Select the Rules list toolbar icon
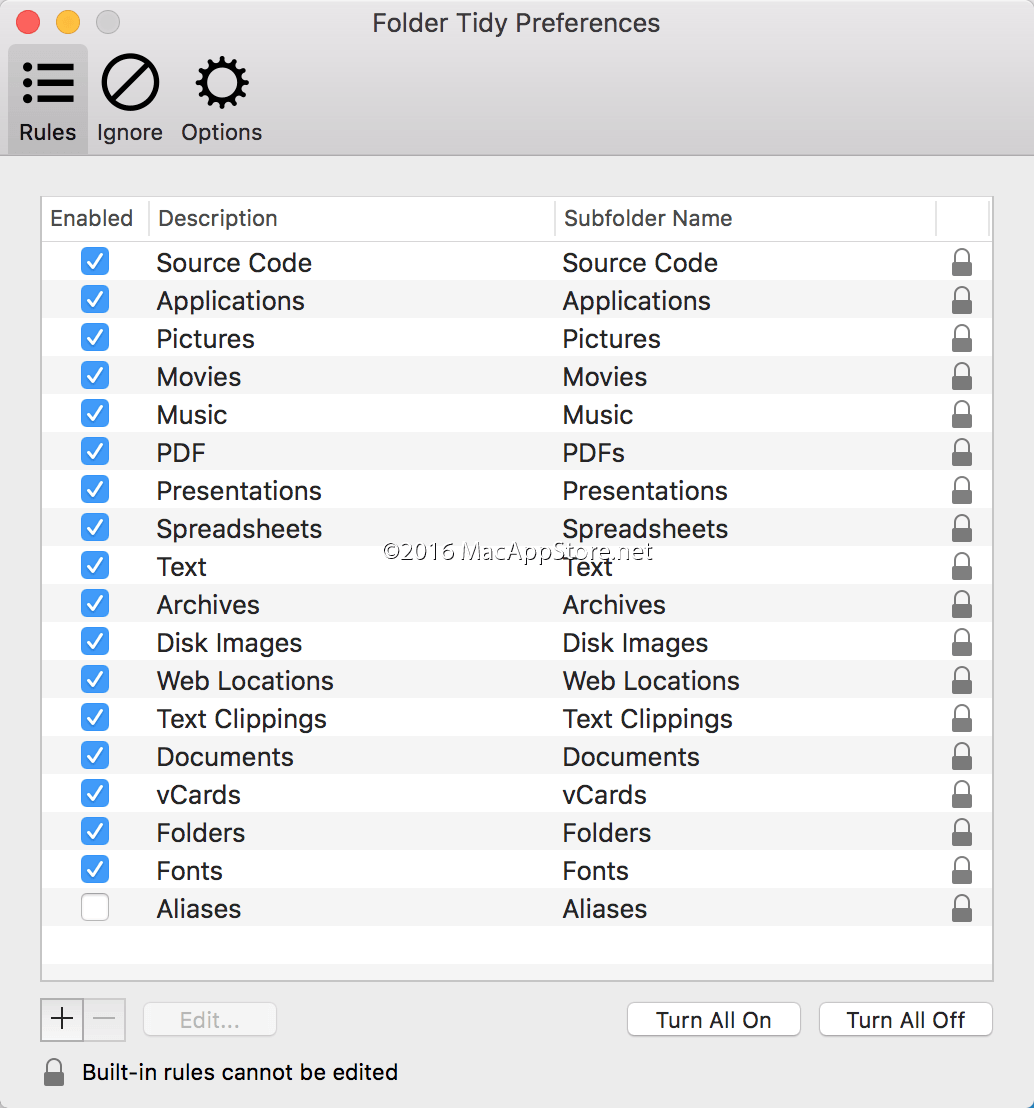 [x=48, y=100]
